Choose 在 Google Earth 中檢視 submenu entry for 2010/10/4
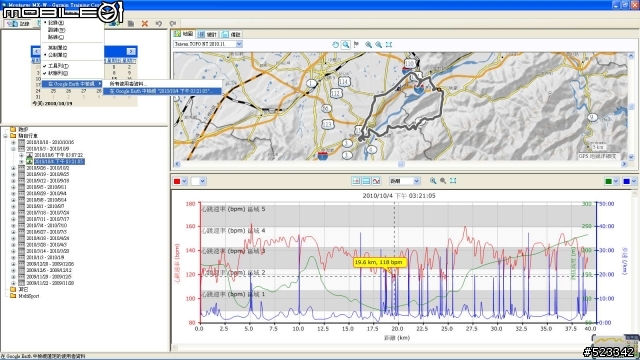 pyautogui.click(x=162, y=91)
